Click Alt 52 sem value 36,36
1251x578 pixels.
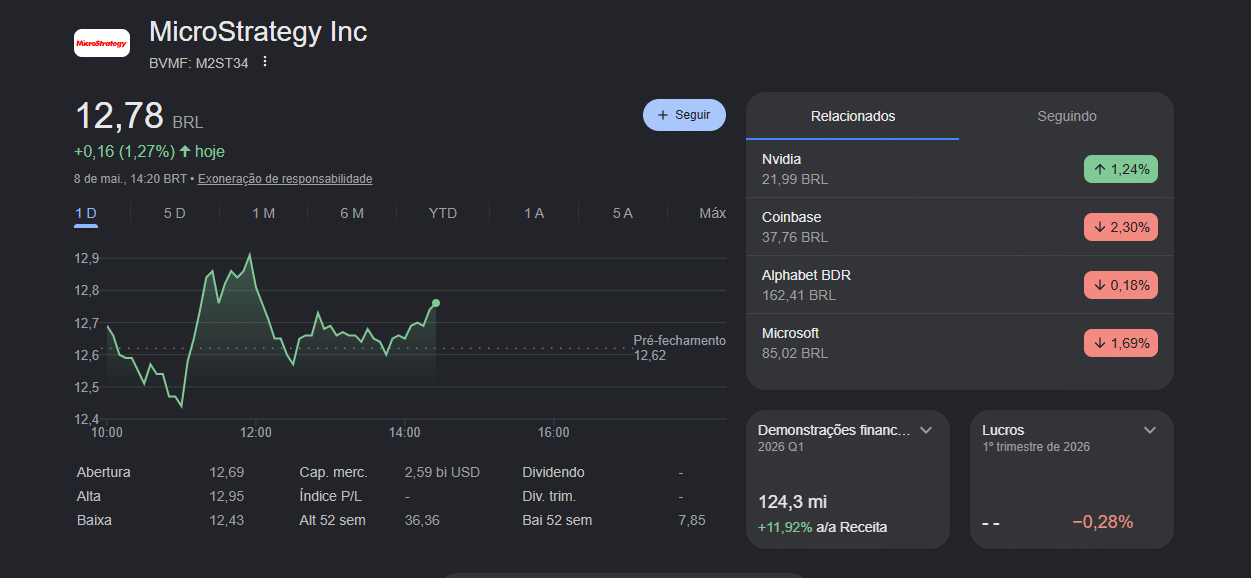coord(421,520)
